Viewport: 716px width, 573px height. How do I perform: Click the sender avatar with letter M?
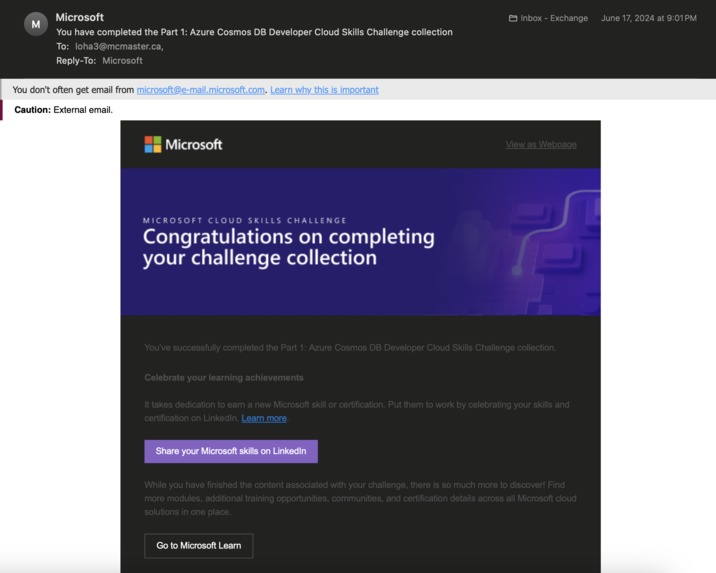36,24
